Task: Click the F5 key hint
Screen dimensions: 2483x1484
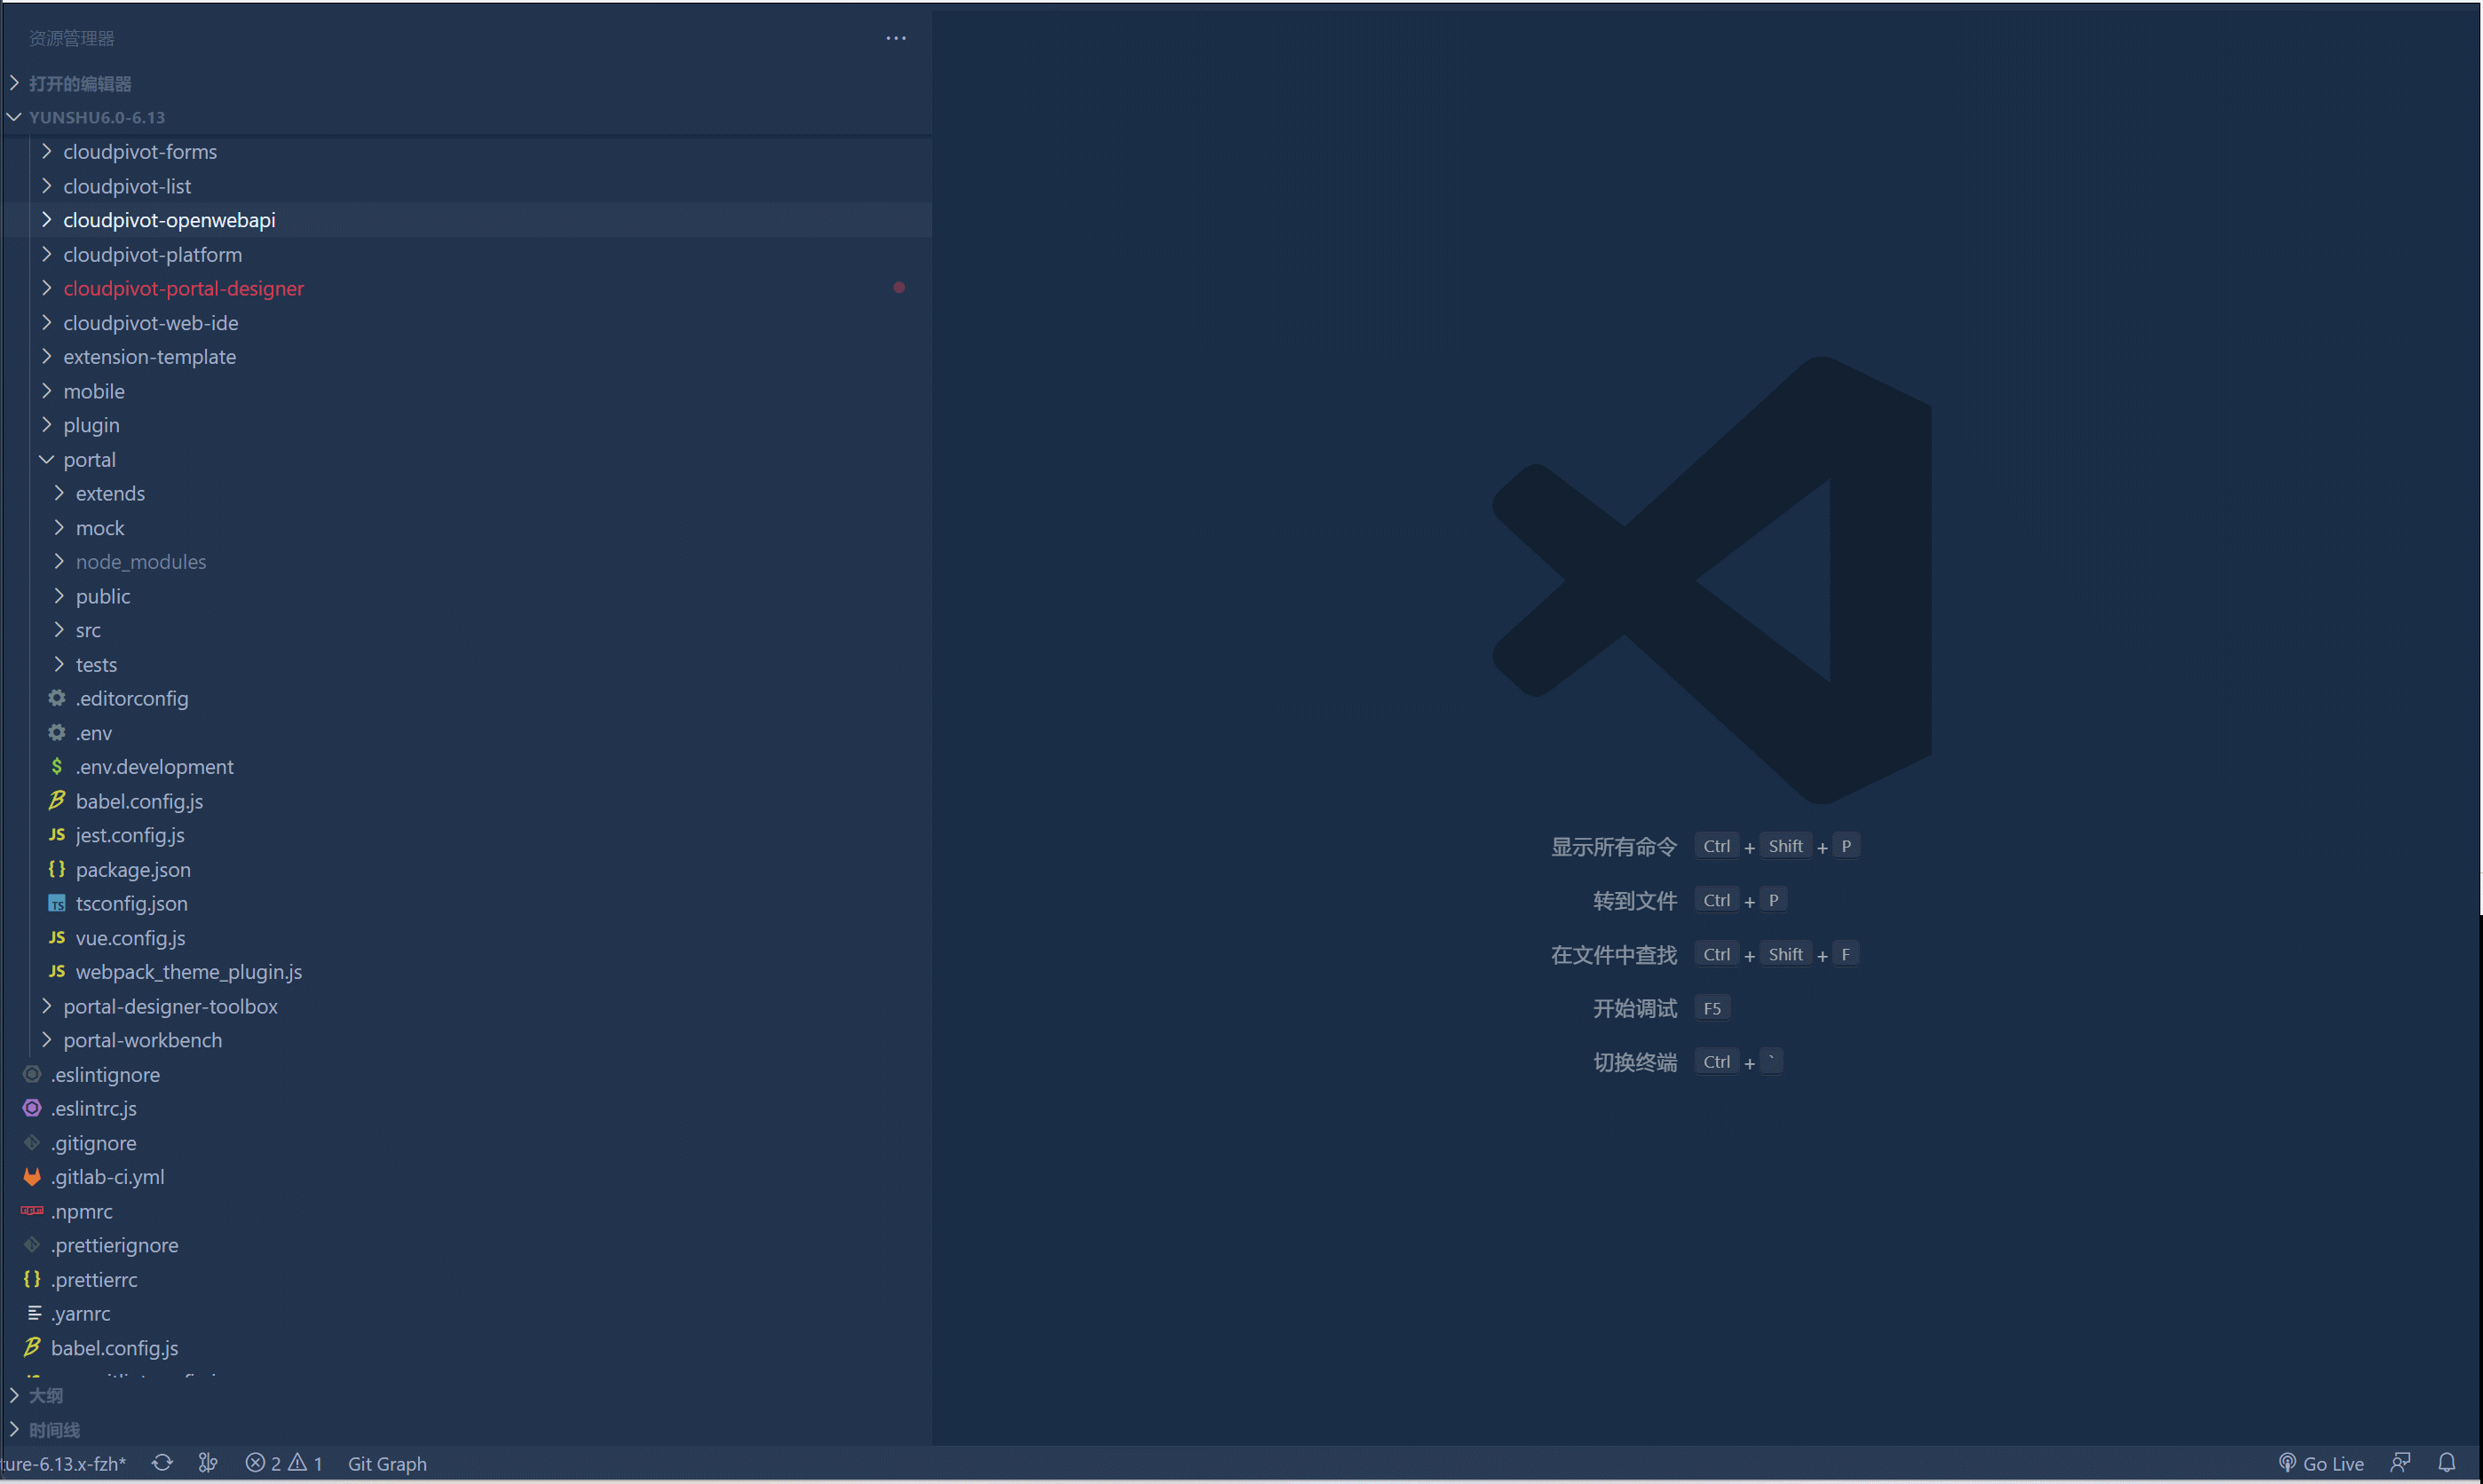Action: click(1712, 1008)
